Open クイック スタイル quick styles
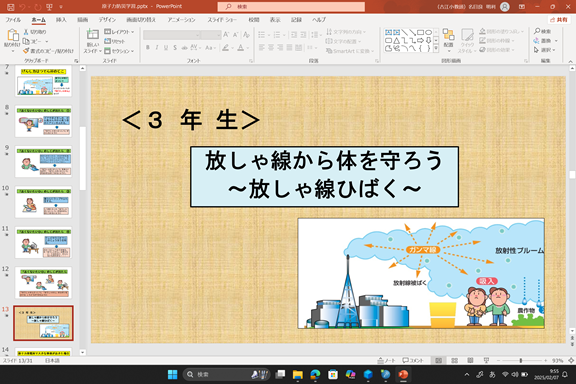 click(x=467, y=40)
